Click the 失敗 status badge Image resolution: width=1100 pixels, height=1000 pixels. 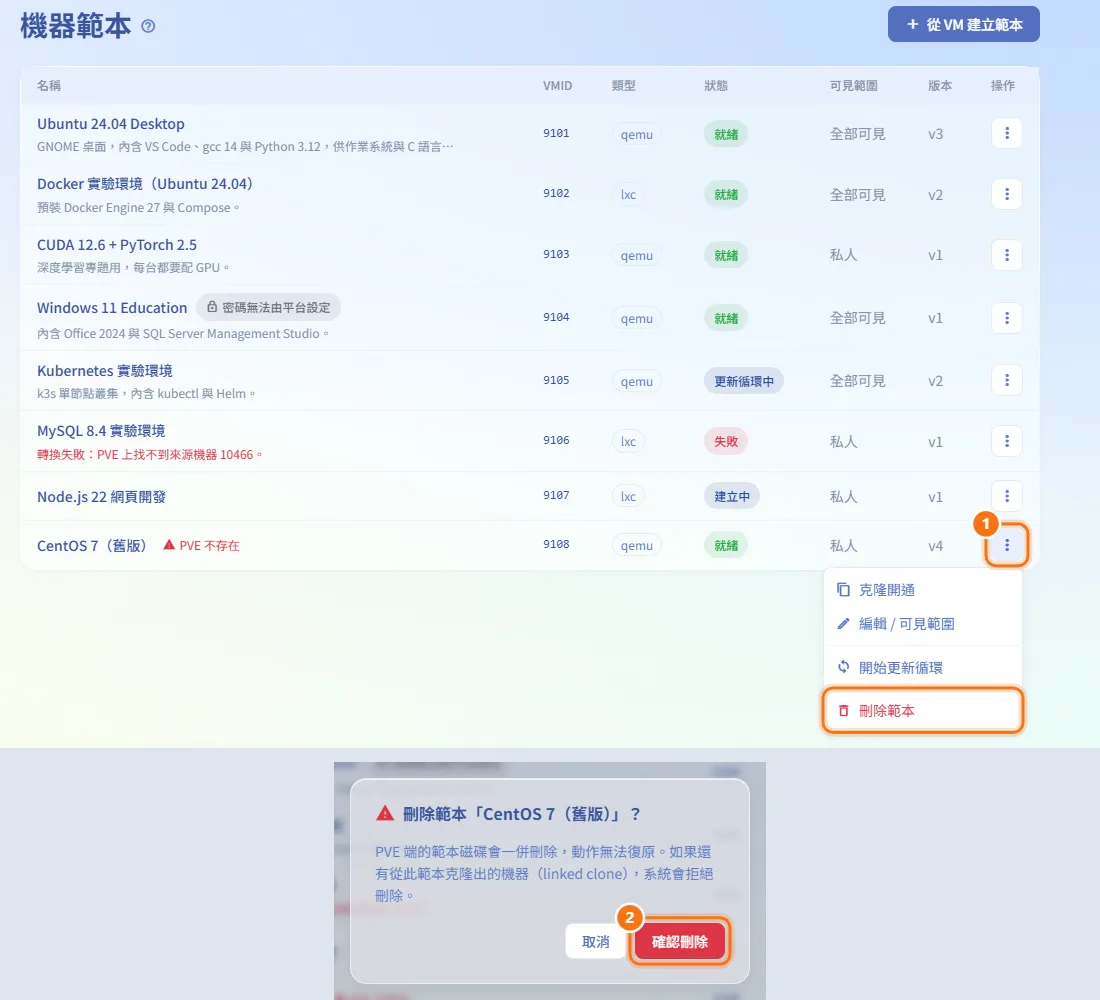[x=726, y=441]
